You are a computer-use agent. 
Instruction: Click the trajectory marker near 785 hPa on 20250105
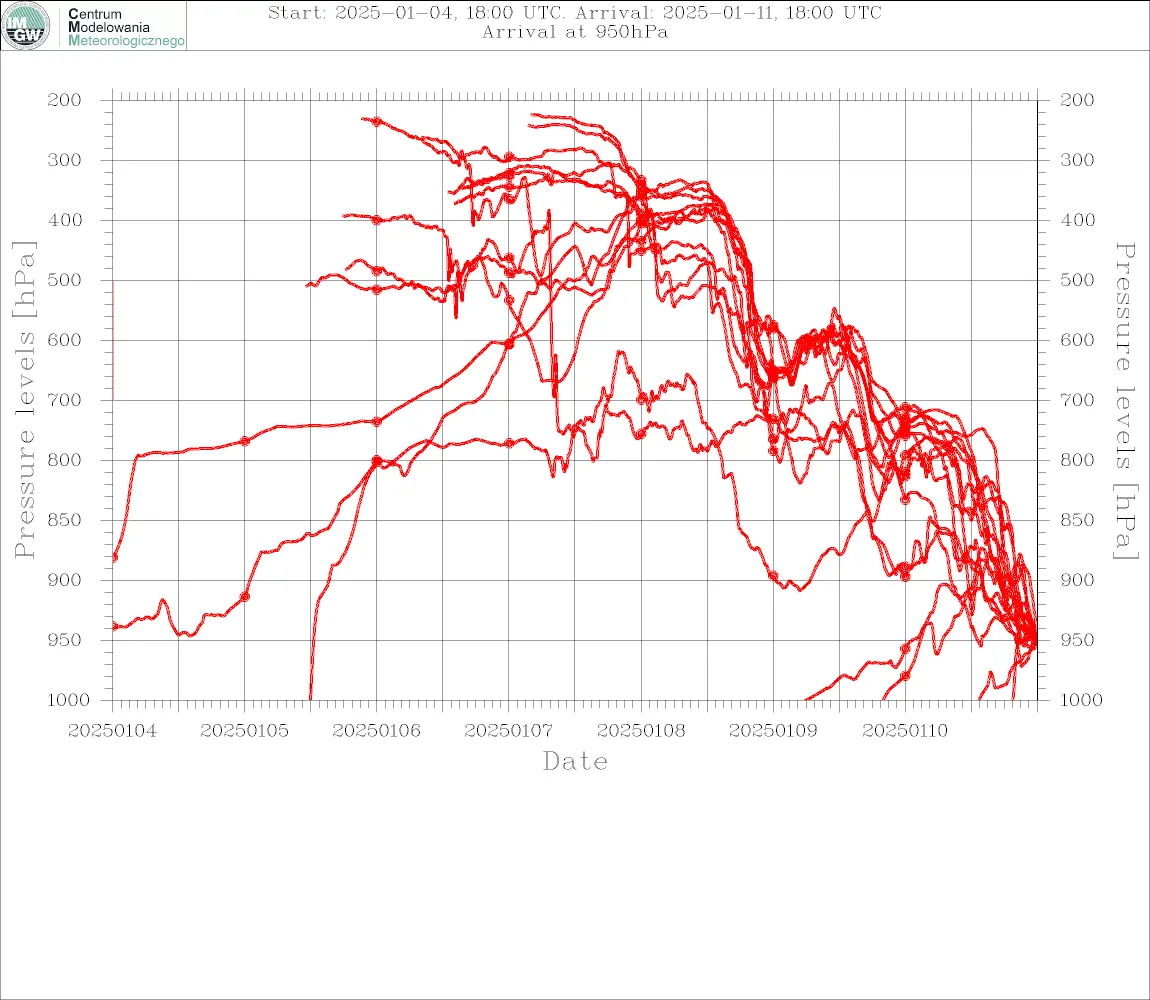point(245,441)
